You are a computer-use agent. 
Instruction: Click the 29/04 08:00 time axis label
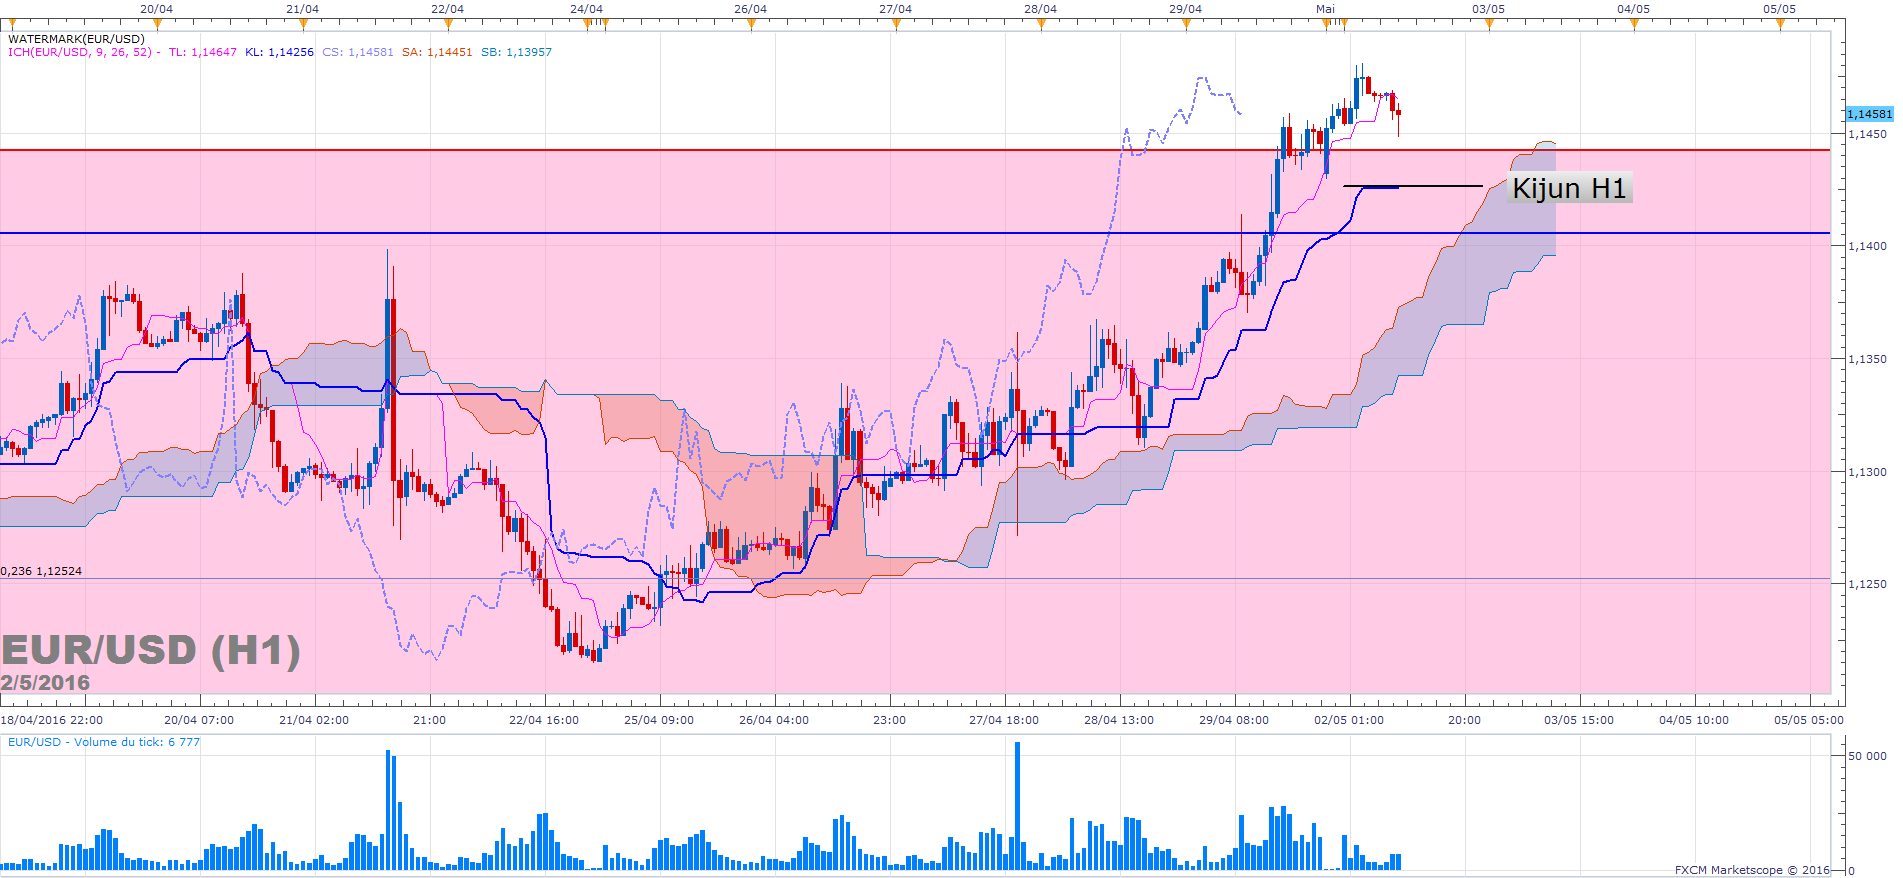point(1233,720)
